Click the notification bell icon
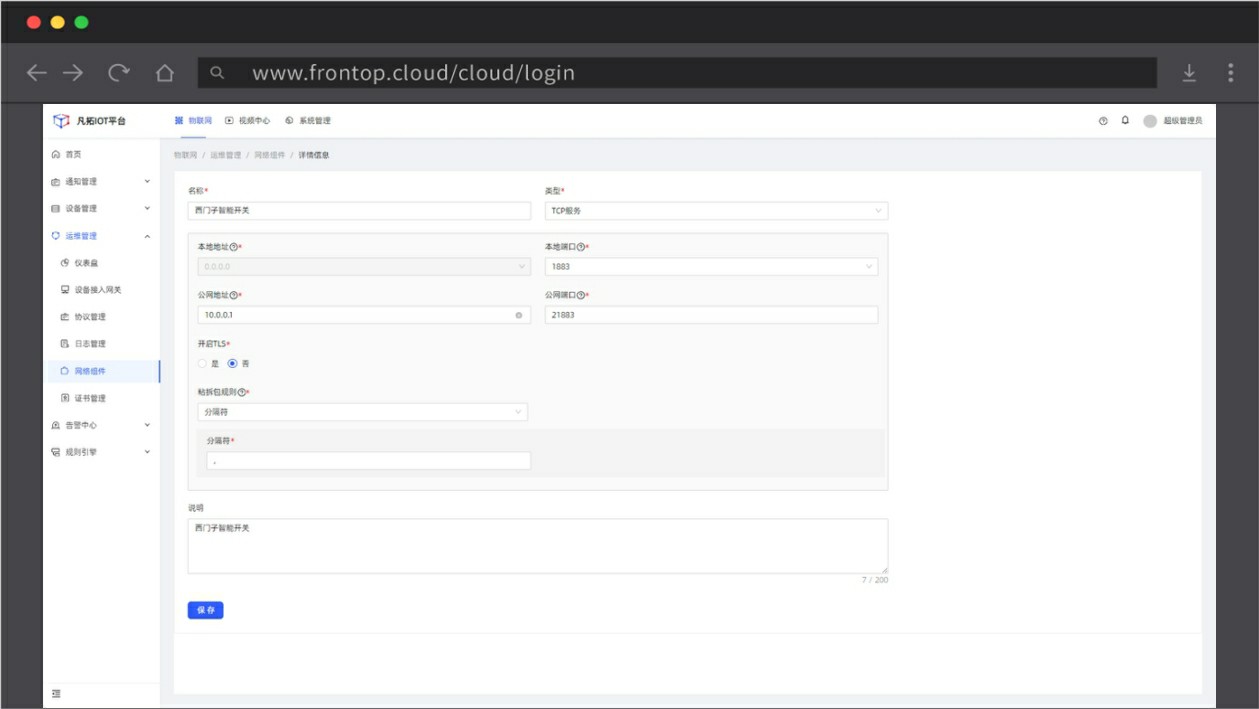The height and width of the screenshot is (709, 1259). click(x=1125, y=121)
